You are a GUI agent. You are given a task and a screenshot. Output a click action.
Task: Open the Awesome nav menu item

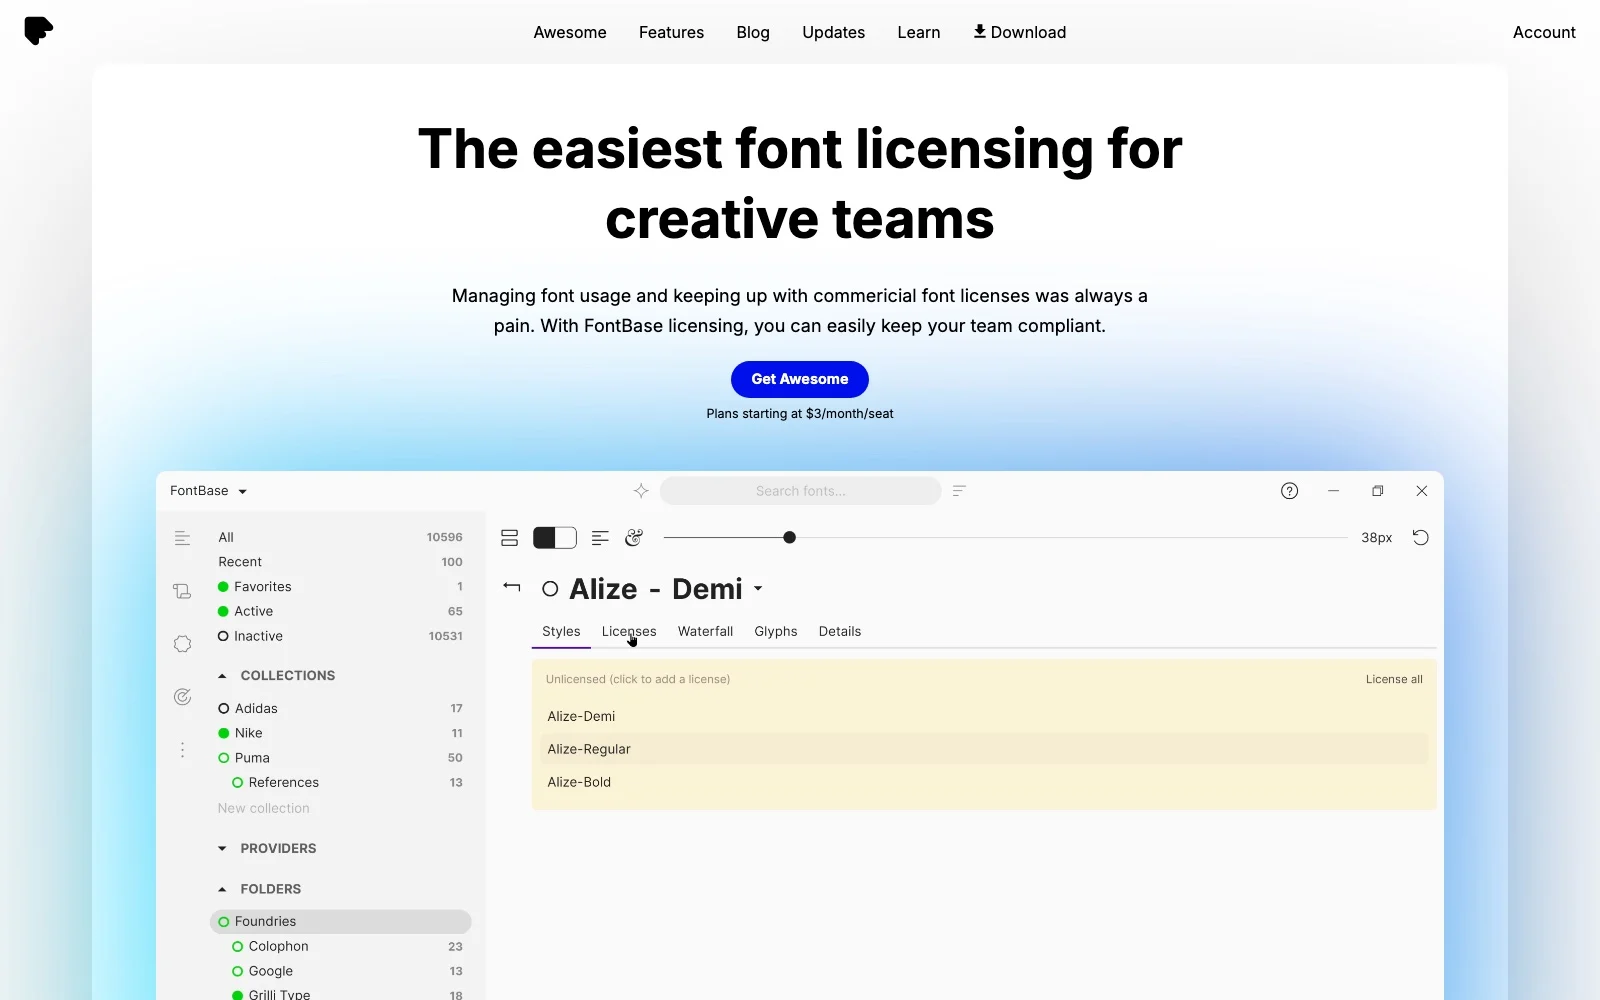click(x=570, y=32)
